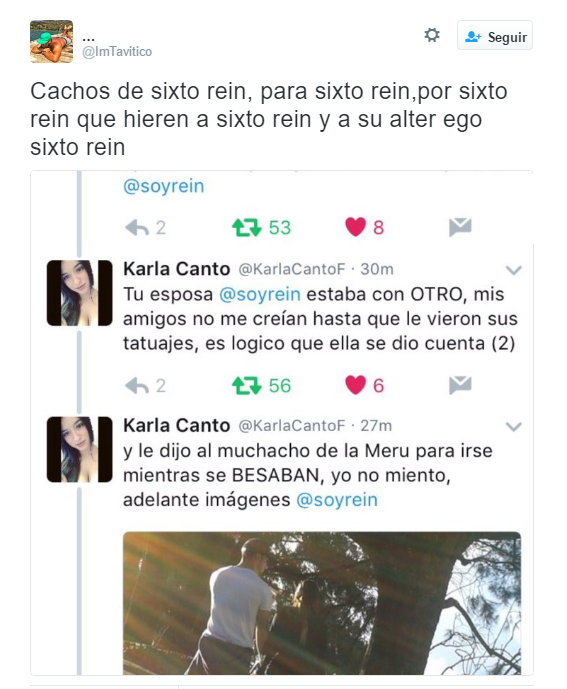Screen dimensions: 567x689
Task: Open the gear settings icon
Action: coord(432,35)
